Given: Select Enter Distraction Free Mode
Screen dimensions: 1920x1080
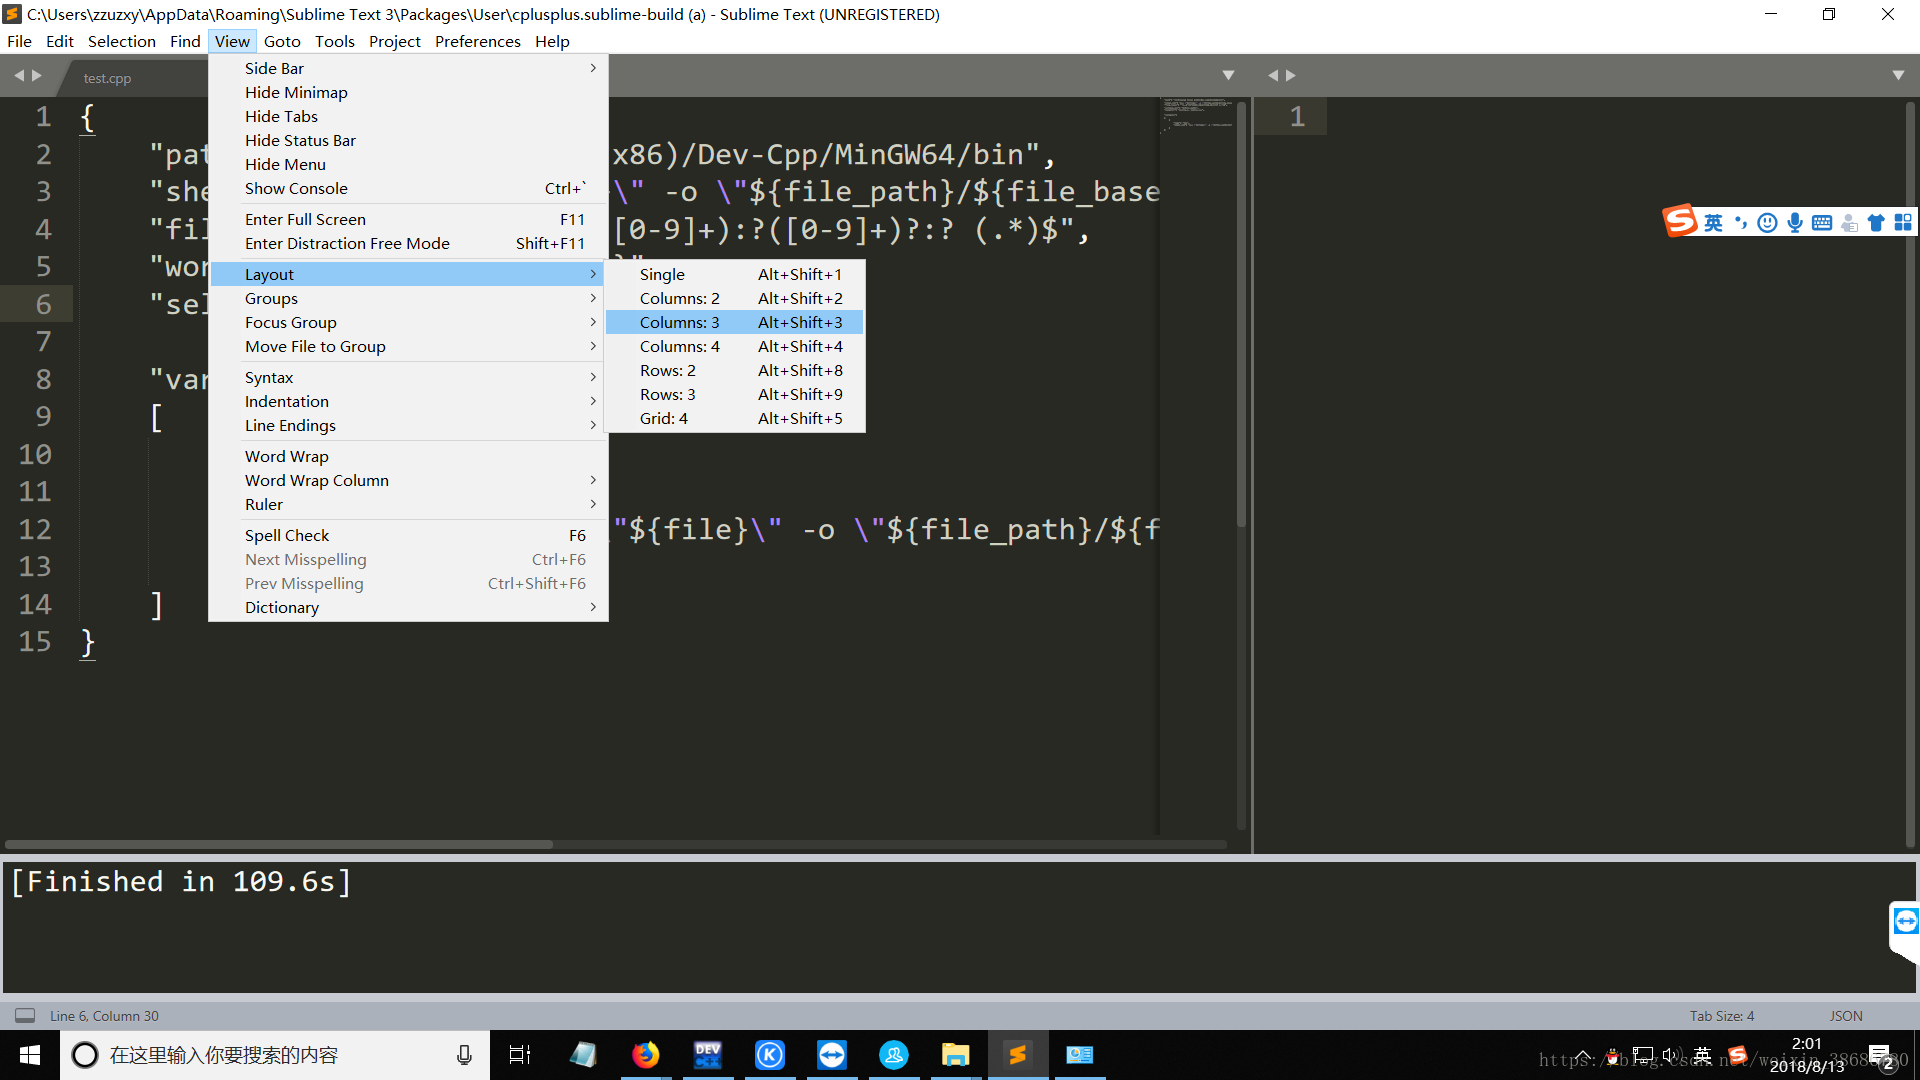Looking at the screenshot, I should tap(408, 243).
